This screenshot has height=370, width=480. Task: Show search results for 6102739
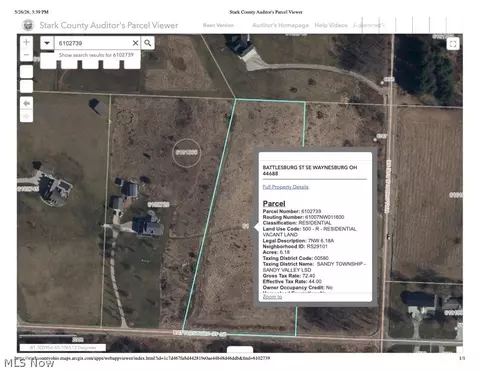pyautogui.click(x=96, y=55)
